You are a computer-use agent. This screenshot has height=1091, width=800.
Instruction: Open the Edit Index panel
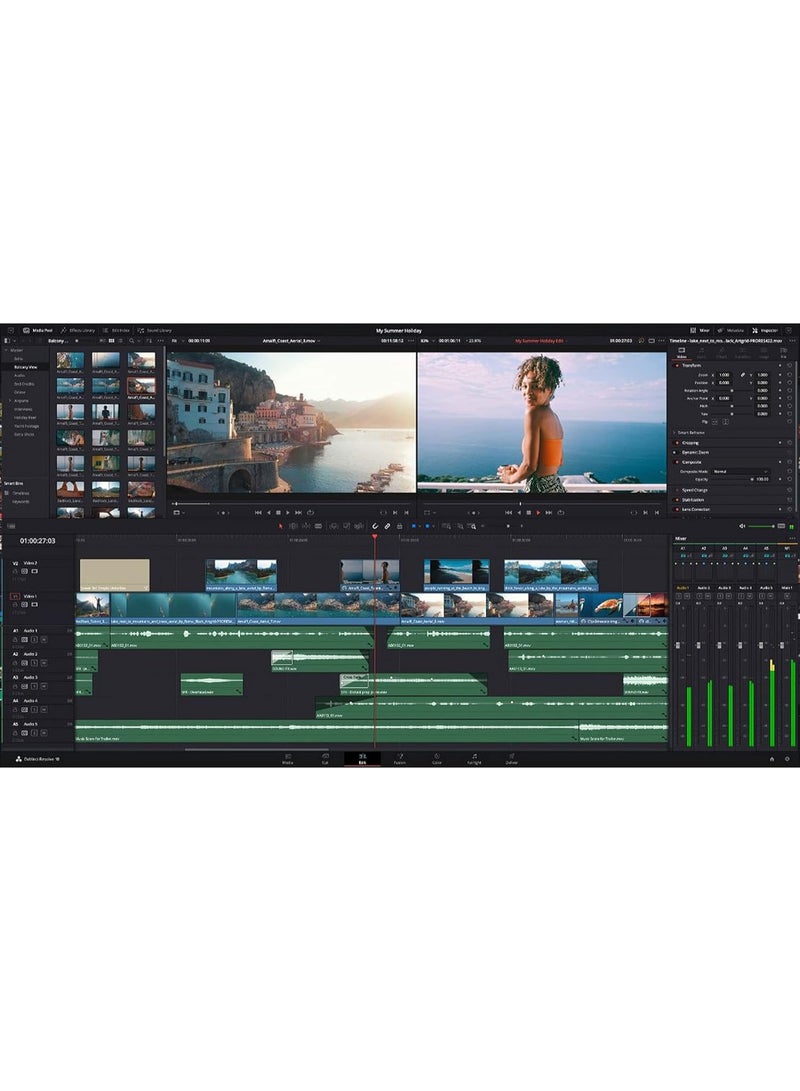coord(116,331)
